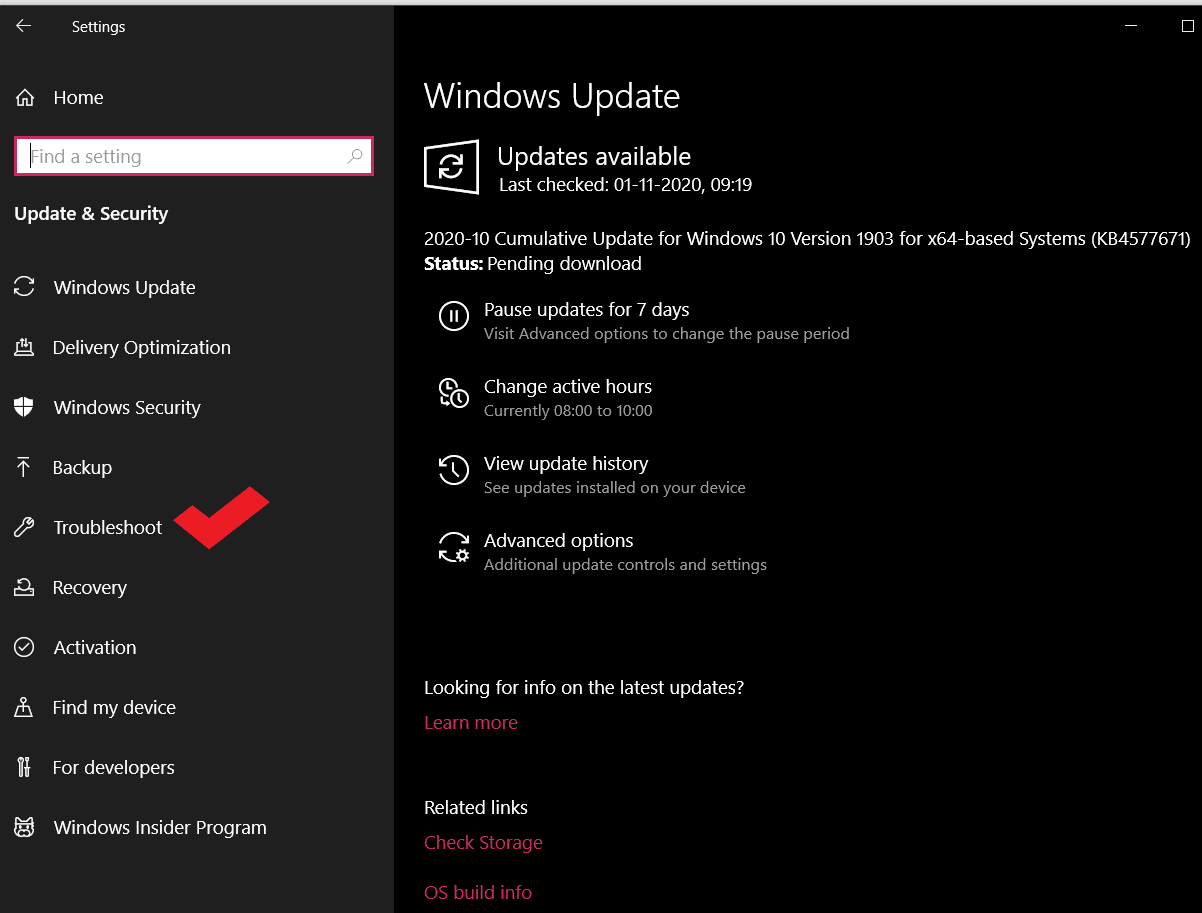Click the update history clock icon
Image resolution: width=1202 pixels, height=913 pixels.
click(x=454, y=470)
